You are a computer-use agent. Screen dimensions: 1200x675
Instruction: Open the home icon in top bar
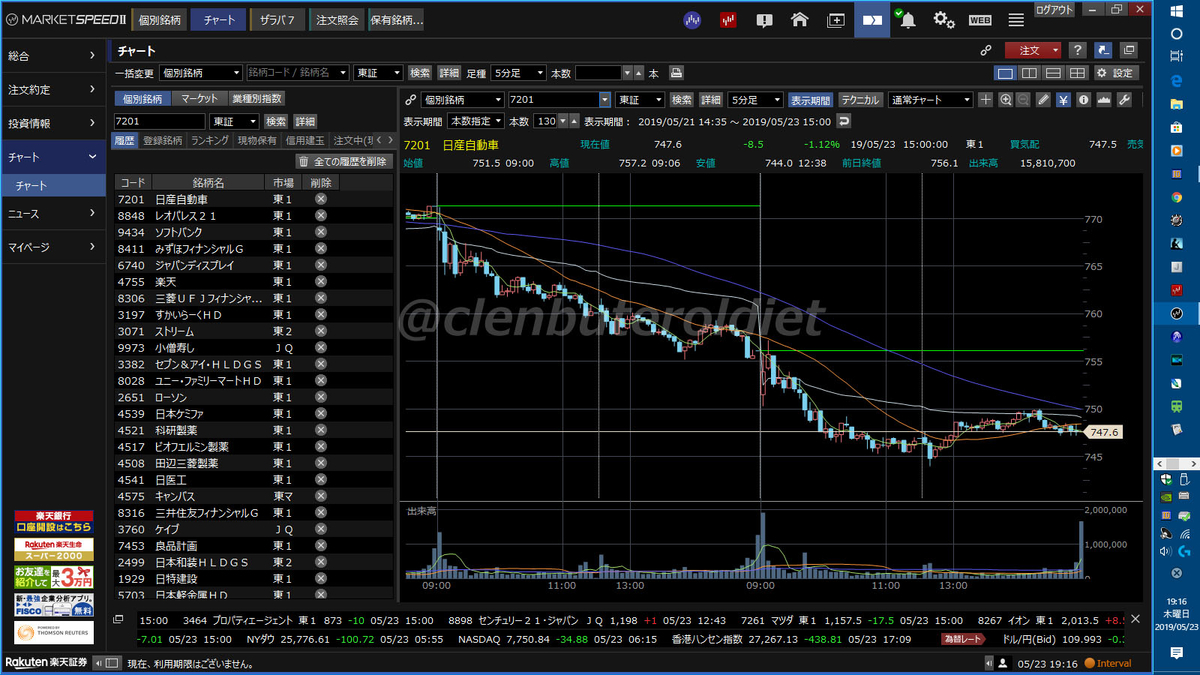pos(799,19)
